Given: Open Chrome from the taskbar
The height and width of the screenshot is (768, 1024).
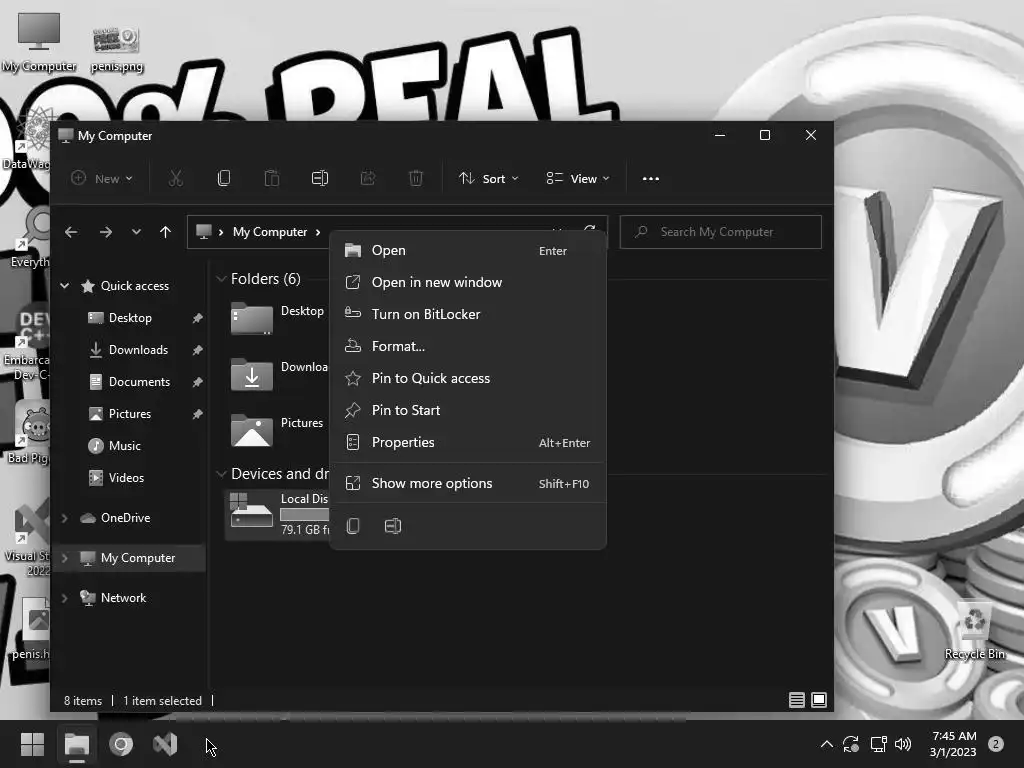Looking at the screenshot, I should pyautogui.click(x=121, y=744).
